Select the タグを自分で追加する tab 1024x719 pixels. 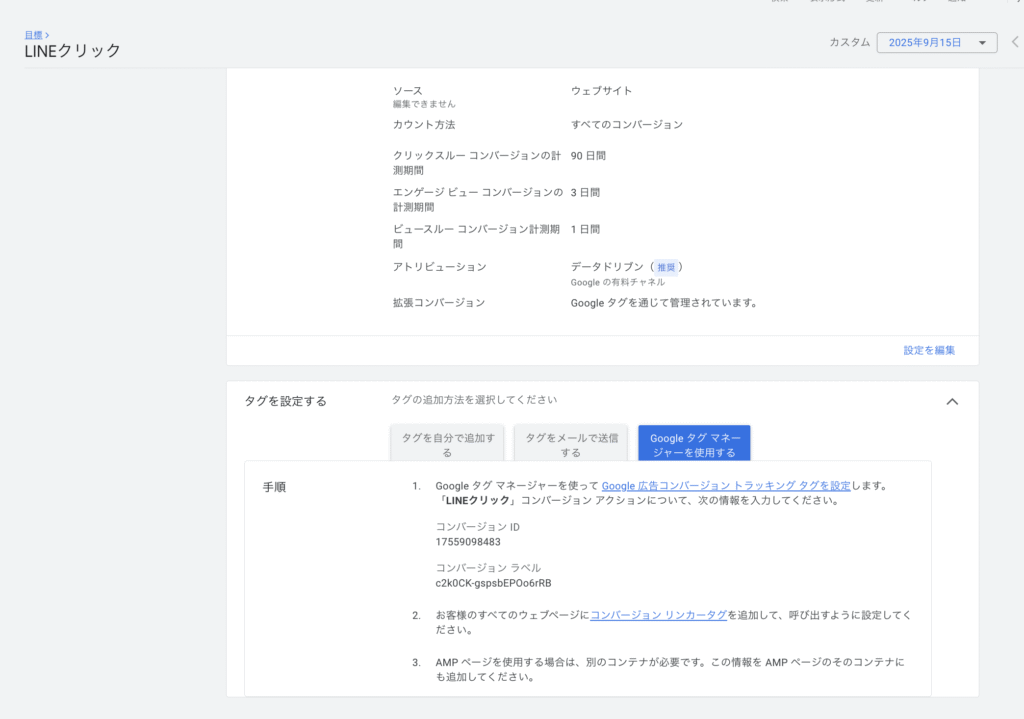pyautogui.click(x=446, y=444)
